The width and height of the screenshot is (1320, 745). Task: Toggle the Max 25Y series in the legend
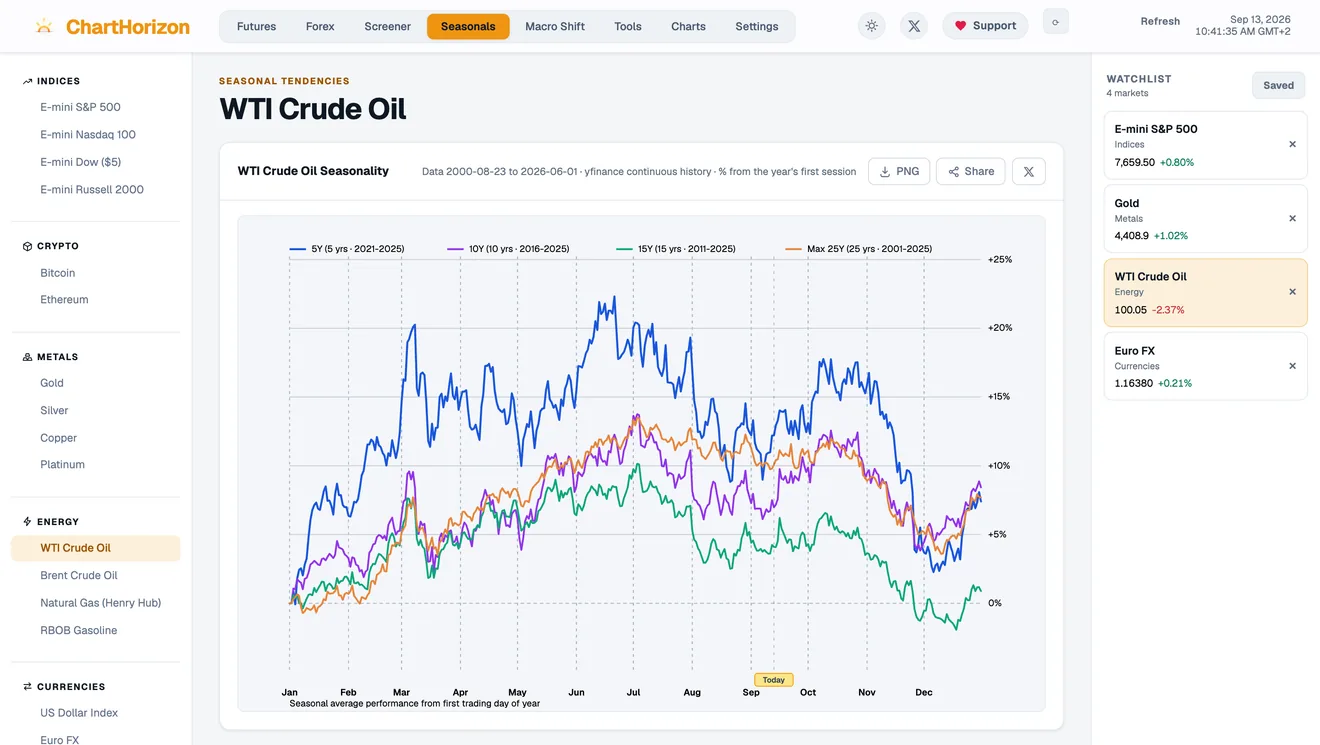coord(859,249)
